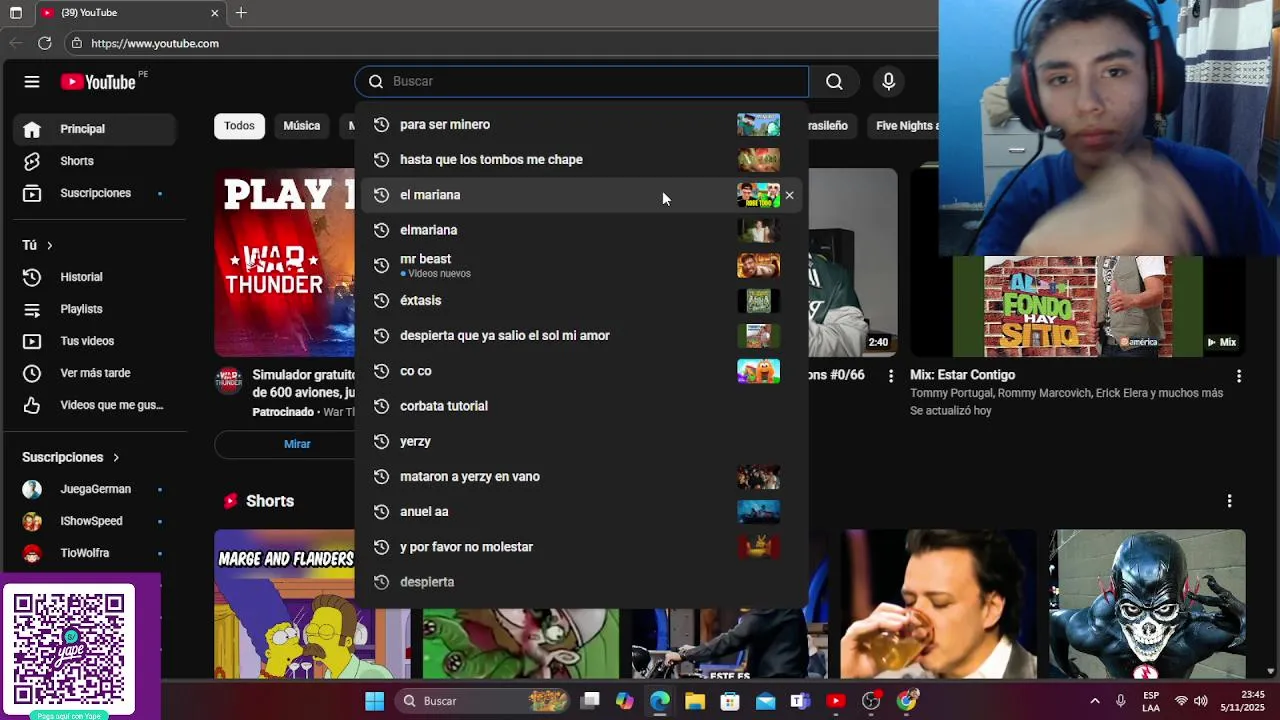Viewport: 1280px width, 720px height.
Task: Select suggestion 'corbata tutorial'
Action: point(581,406)
